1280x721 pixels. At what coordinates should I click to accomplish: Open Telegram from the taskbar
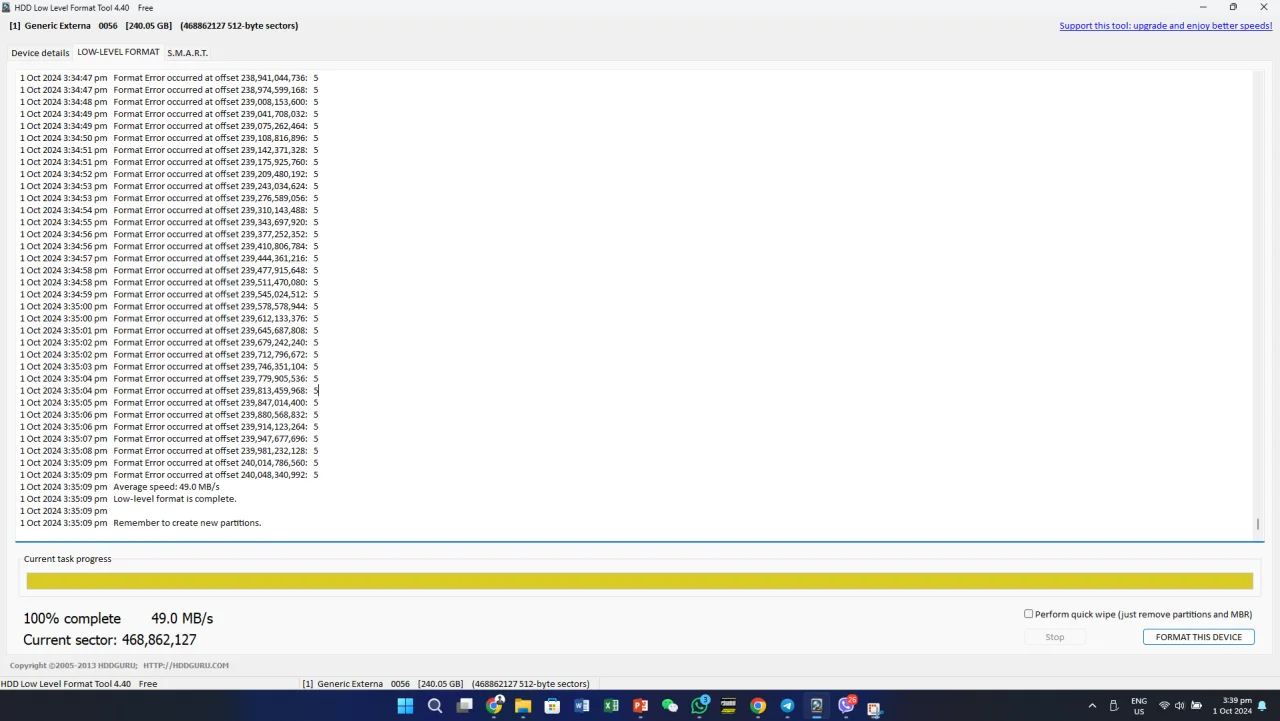pyautogui.click(x=787, y=706)
